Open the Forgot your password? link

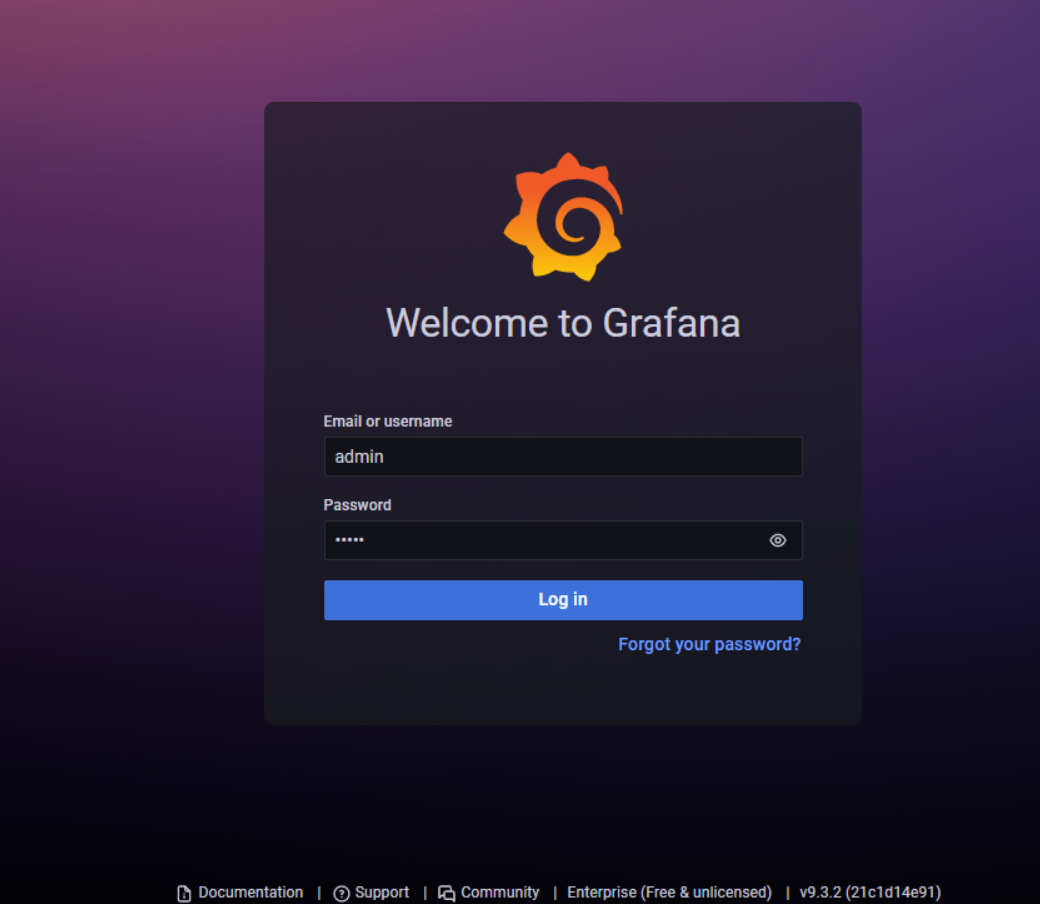click(x=709, y=644)
